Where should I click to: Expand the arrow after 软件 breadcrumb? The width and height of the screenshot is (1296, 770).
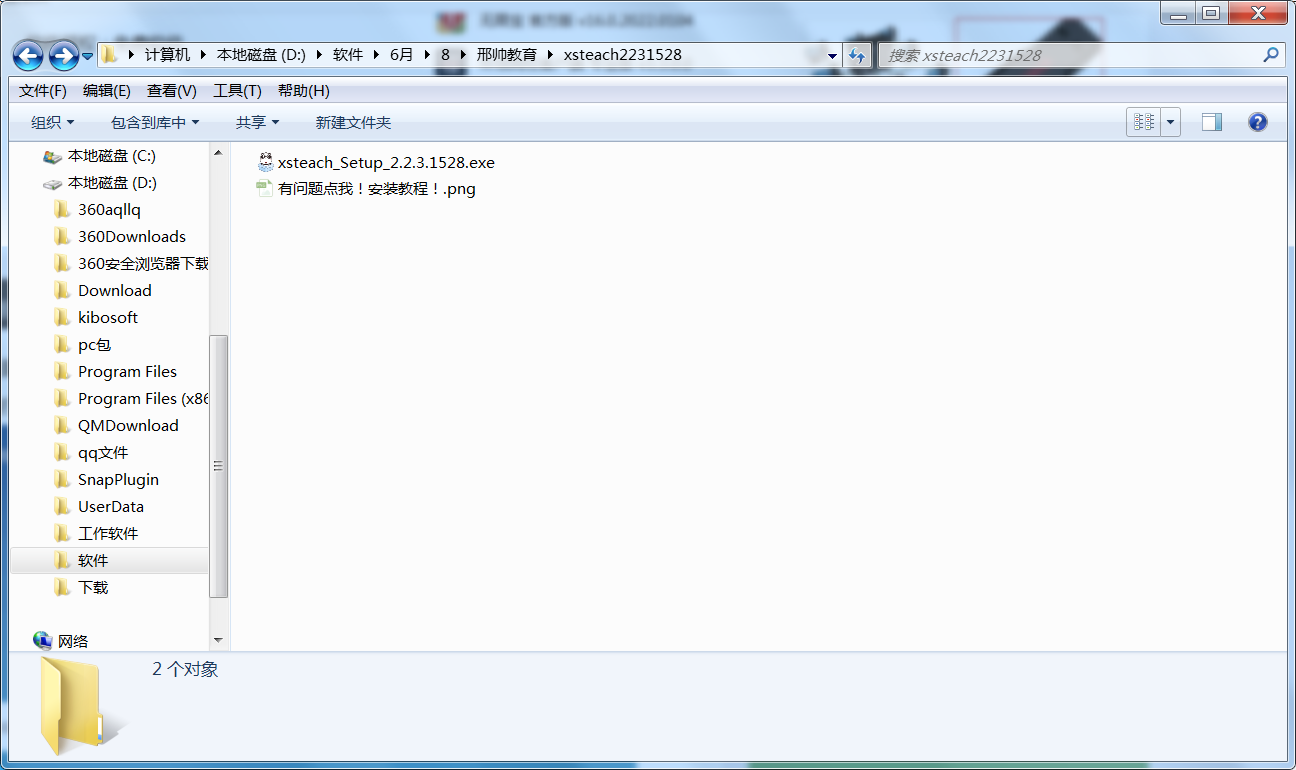tap(376, 55)
